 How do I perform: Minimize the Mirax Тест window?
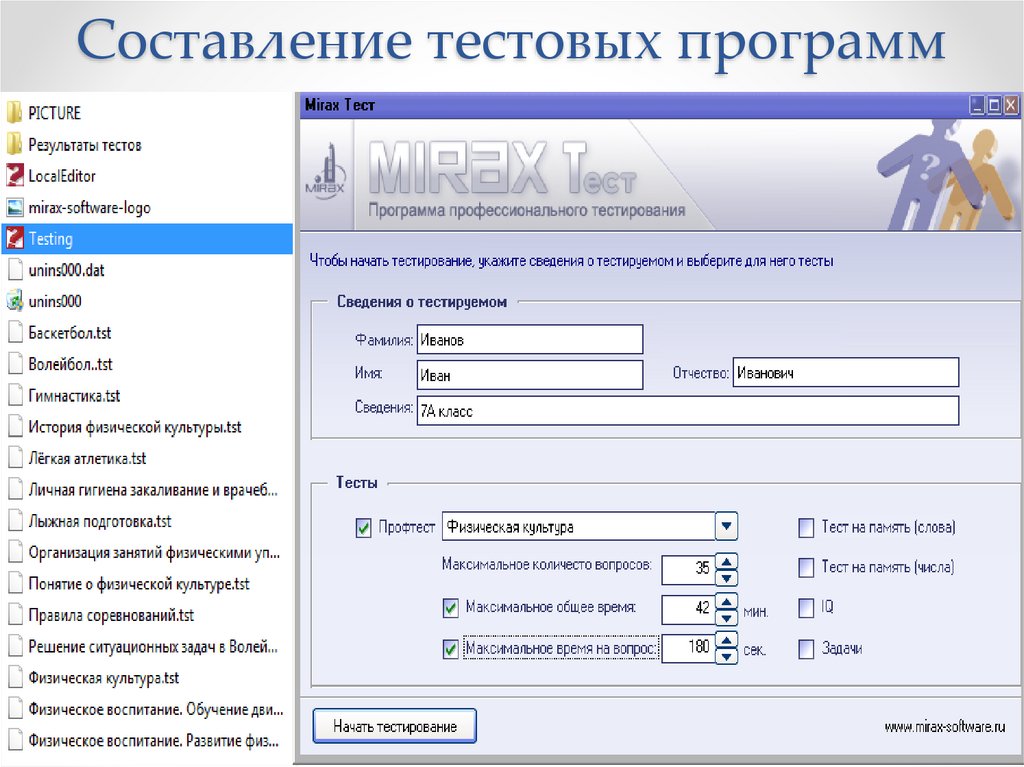click(x=977, y=105)
